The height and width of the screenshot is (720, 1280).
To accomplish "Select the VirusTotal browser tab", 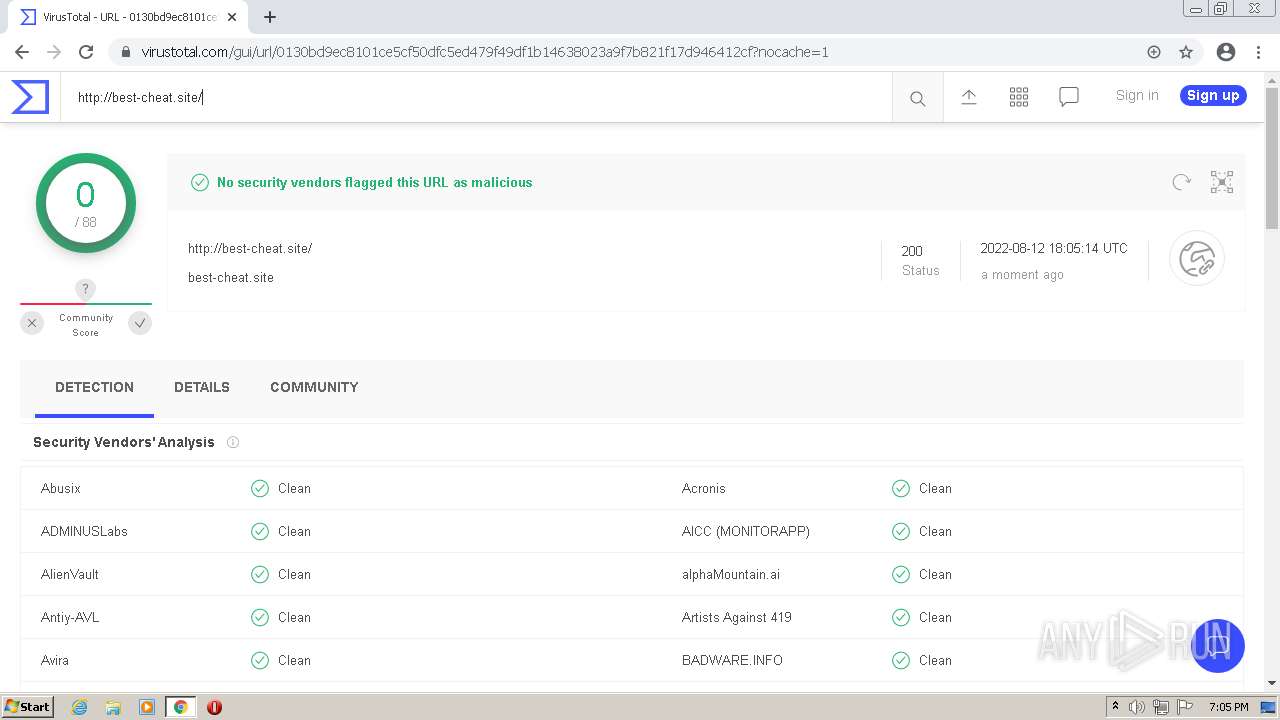I will (x=130, y=17).
